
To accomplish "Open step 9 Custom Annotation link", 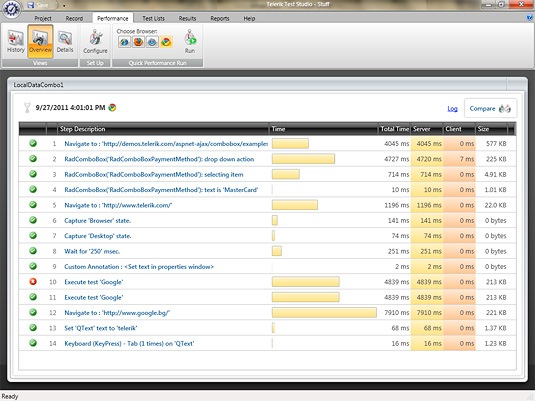I will click(139, 267).
